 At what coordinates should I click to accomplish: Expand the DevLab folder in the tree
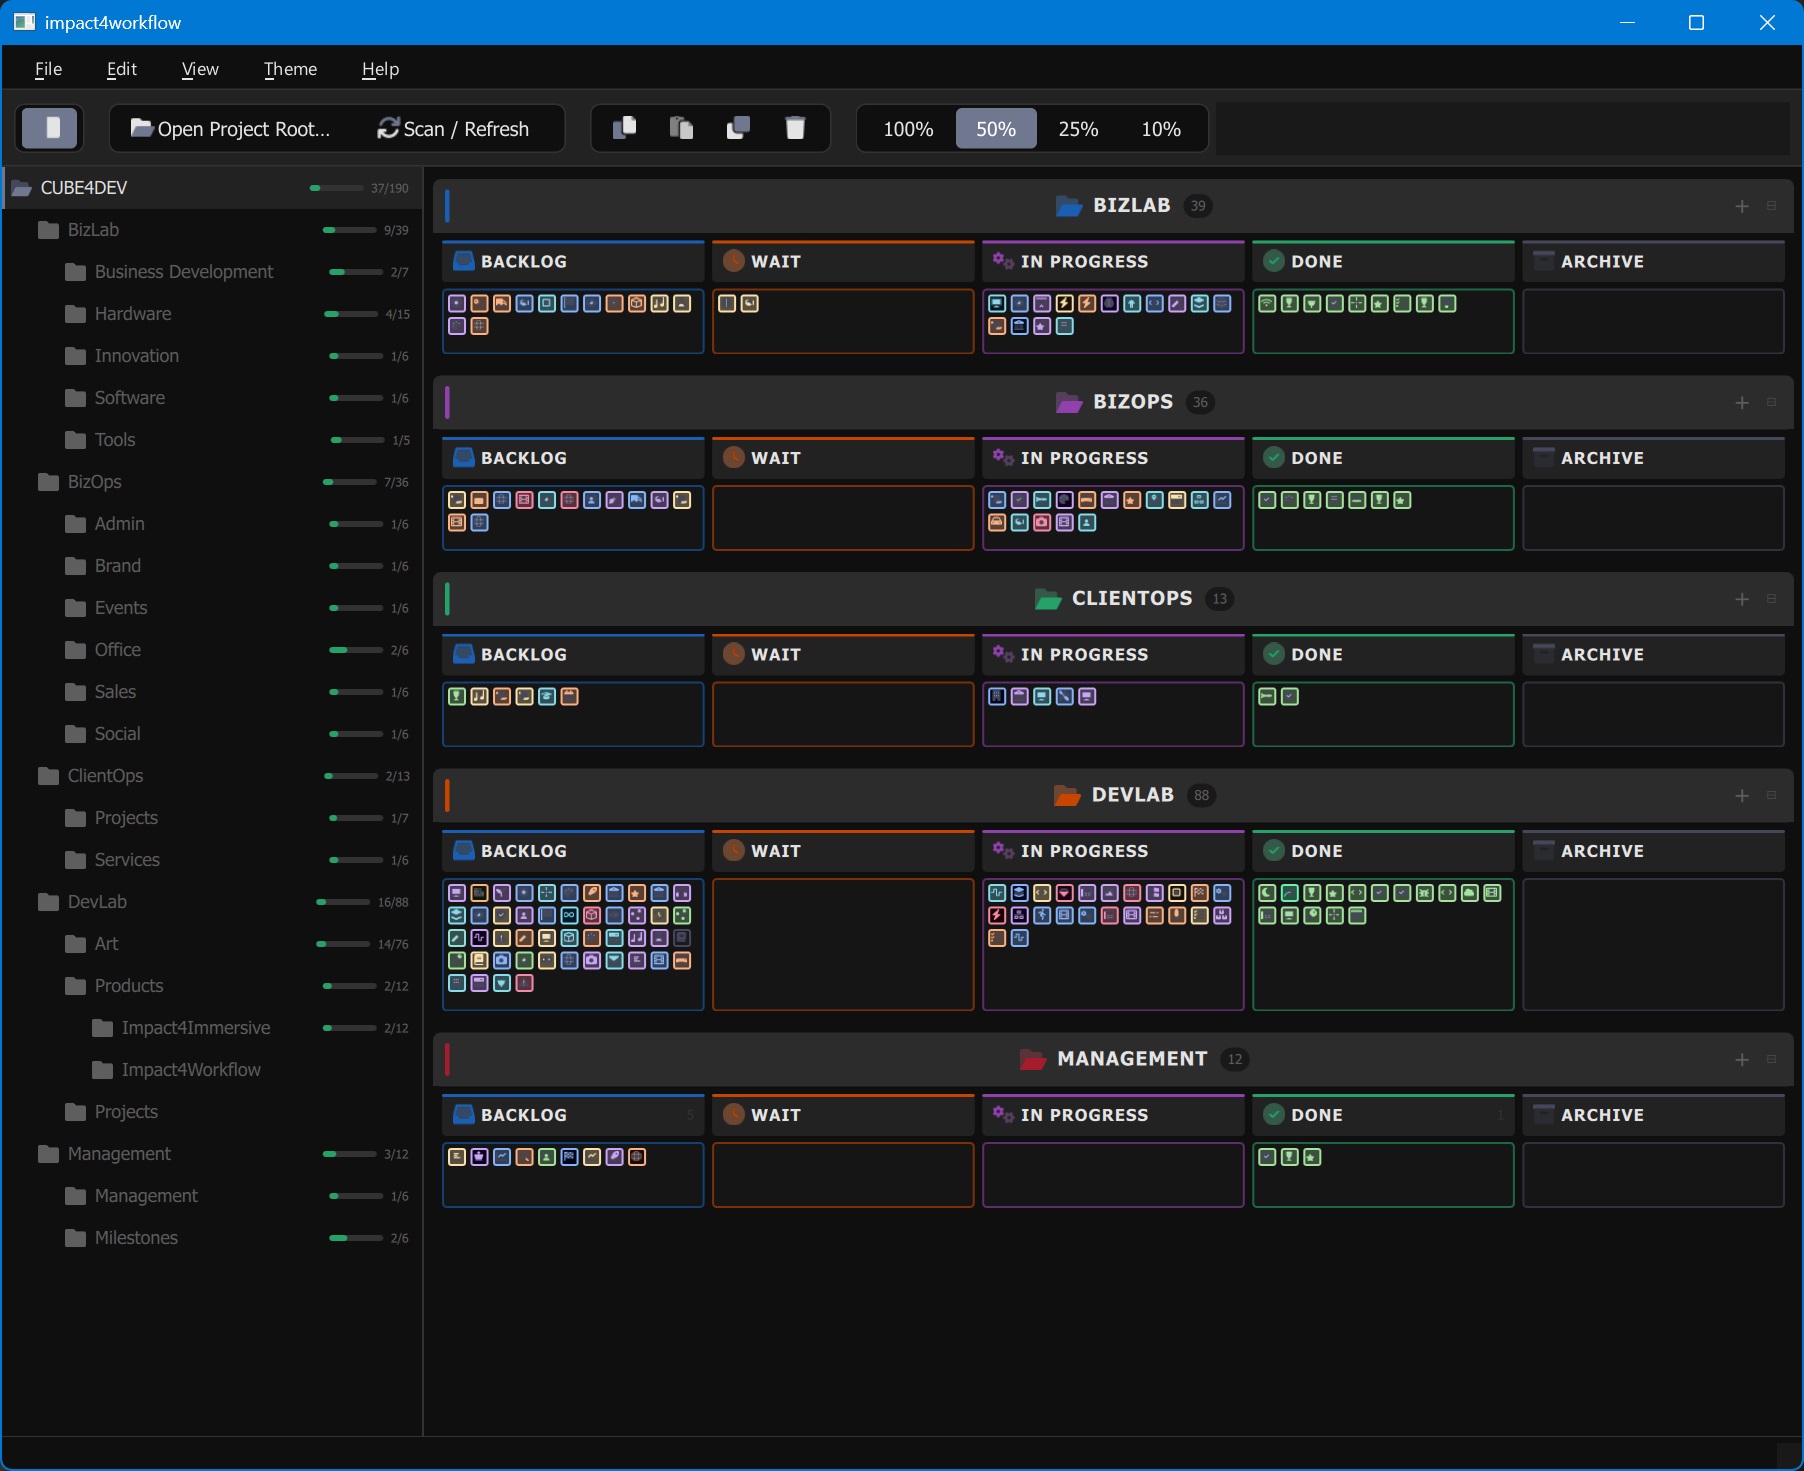click(97, 902)
